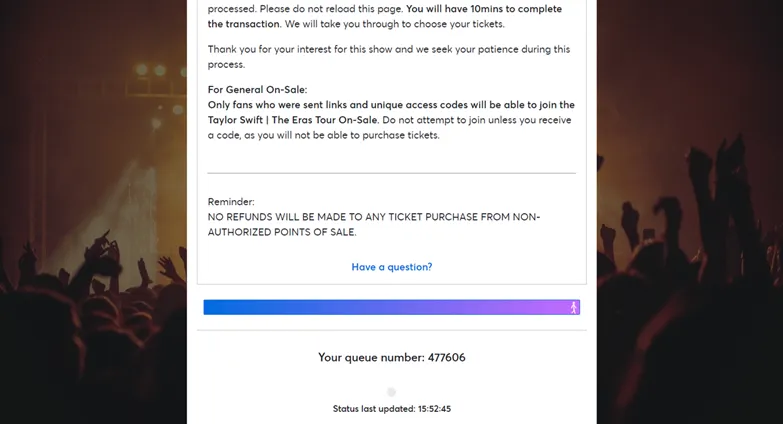
Task: Click the loading spinner dot below queue number
Action: 392,392
